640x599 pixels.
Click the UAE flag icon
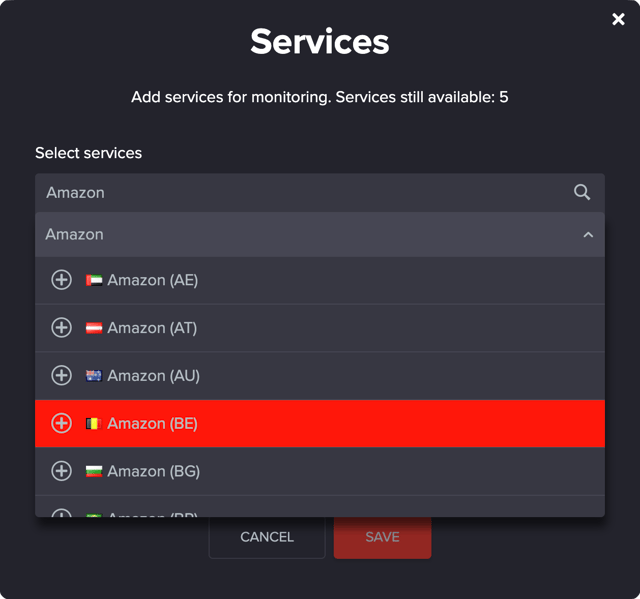click(94, 281)
